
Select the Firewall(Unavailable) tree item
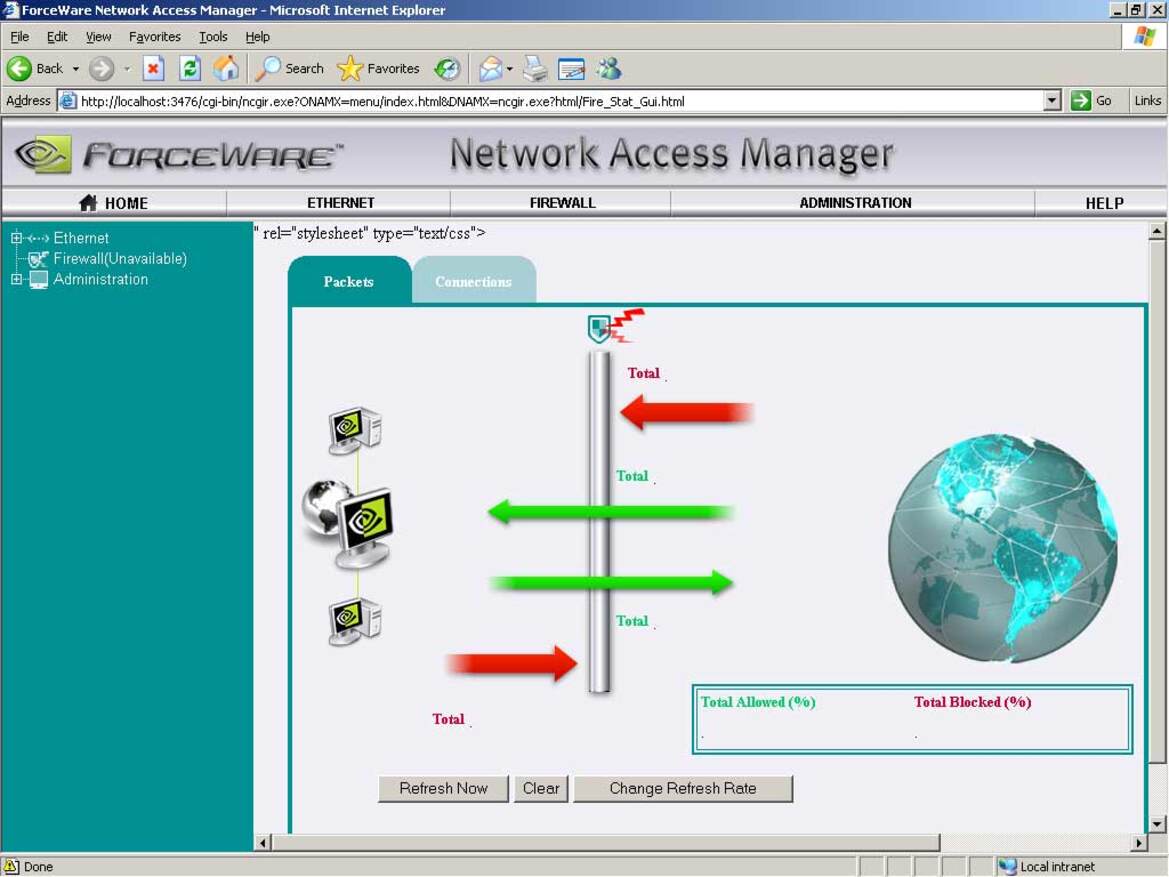click(119, 259)
